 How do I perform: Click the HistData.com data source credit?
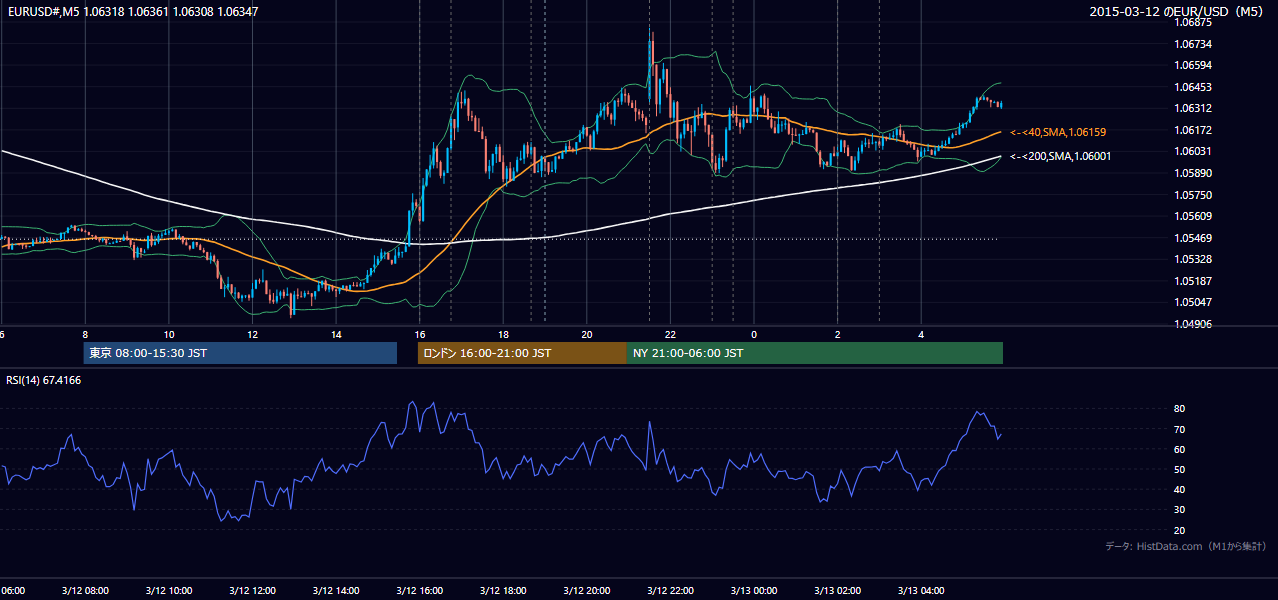[x=1186, y=546]
